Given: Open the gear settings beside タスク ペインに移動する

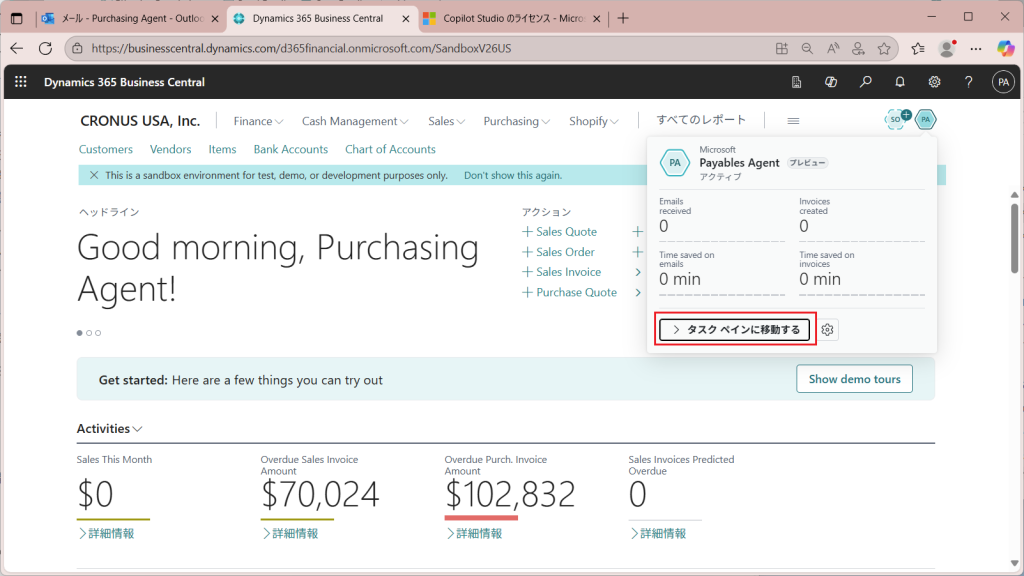Looking at the screenshot, I should coord(827,330).
